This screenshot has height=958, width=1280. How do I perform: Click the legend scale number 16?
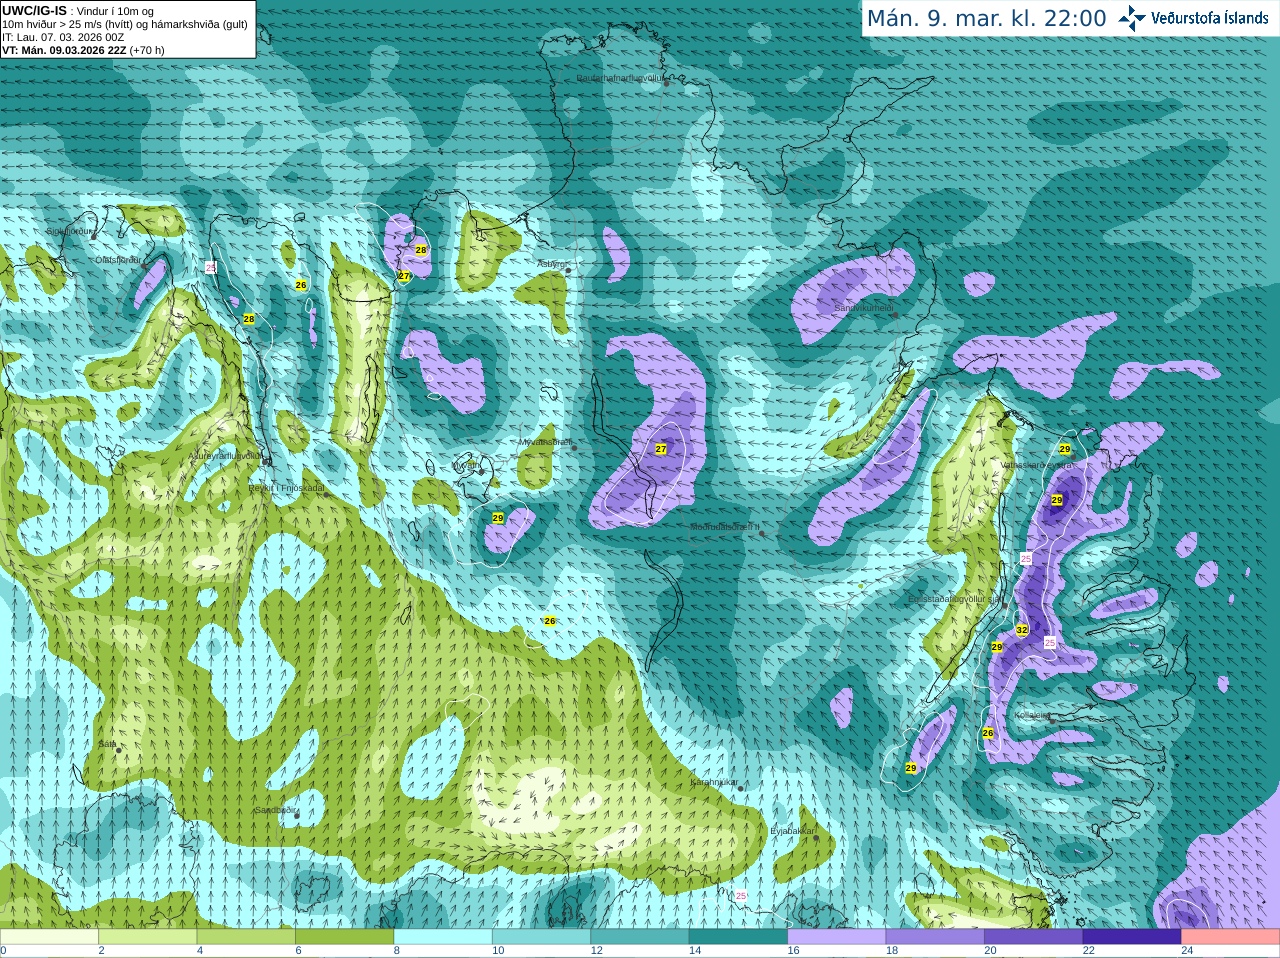tap(793, 951)
